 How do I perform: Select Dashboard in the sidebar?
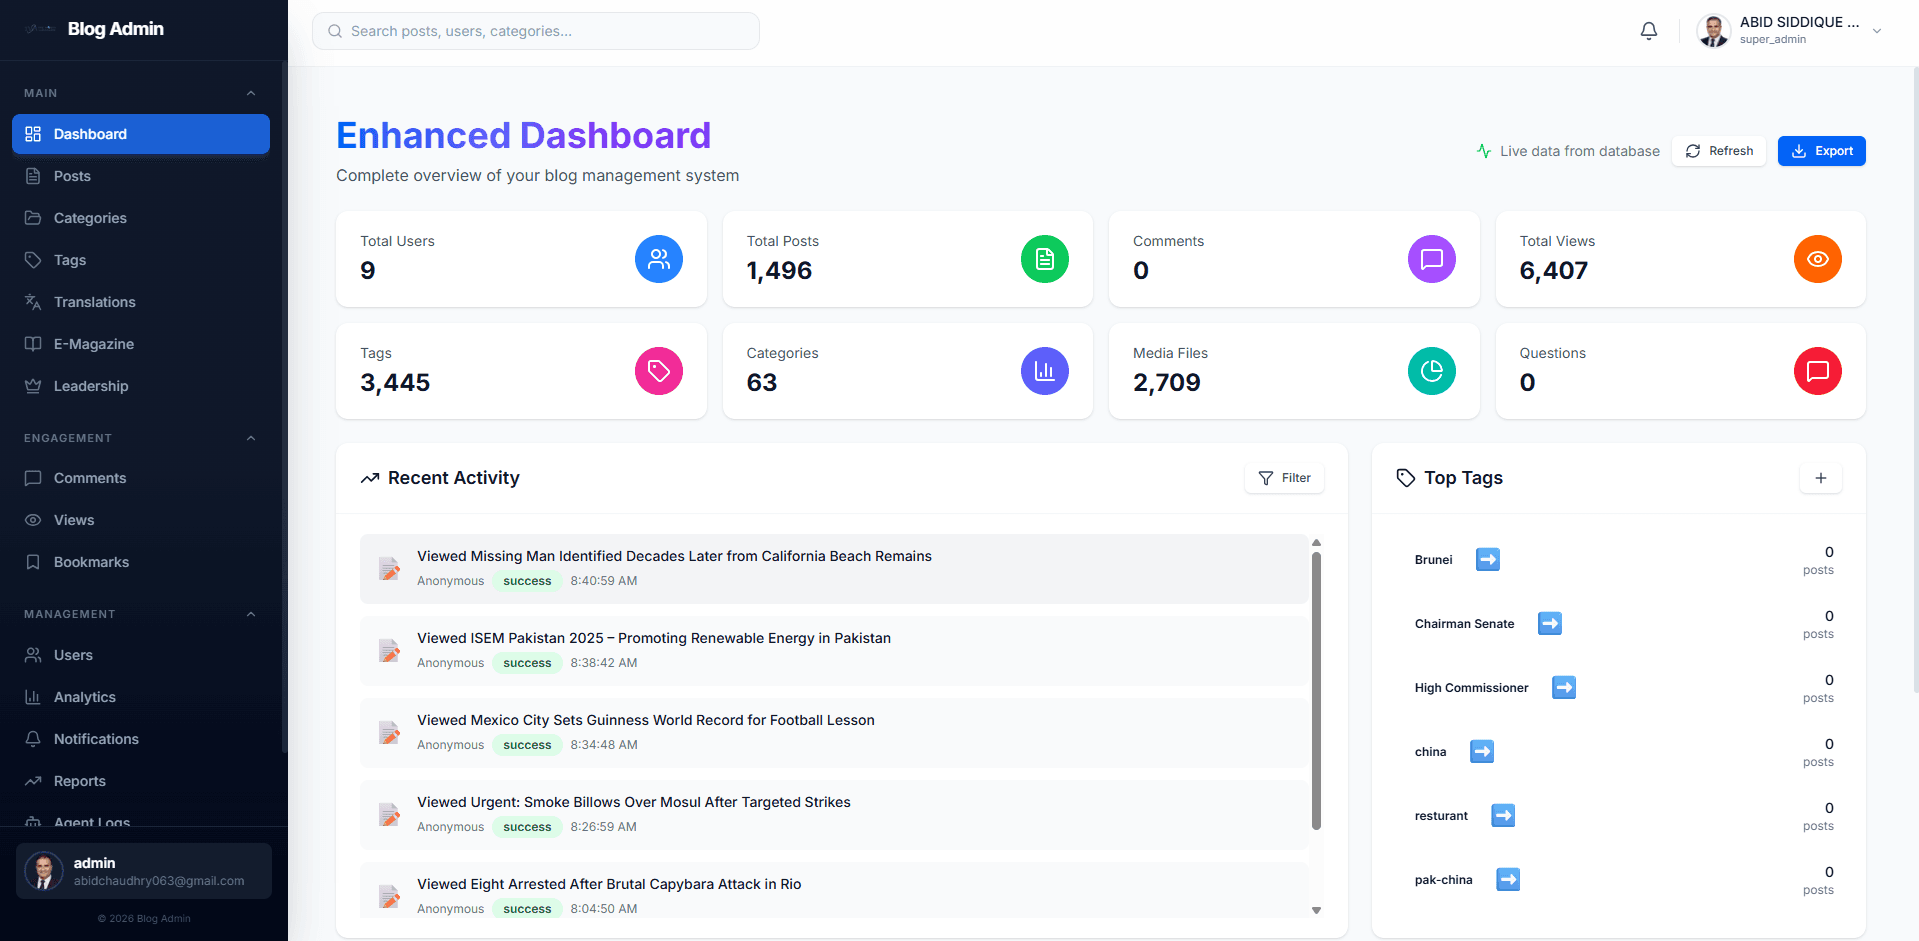click(141, 134)
